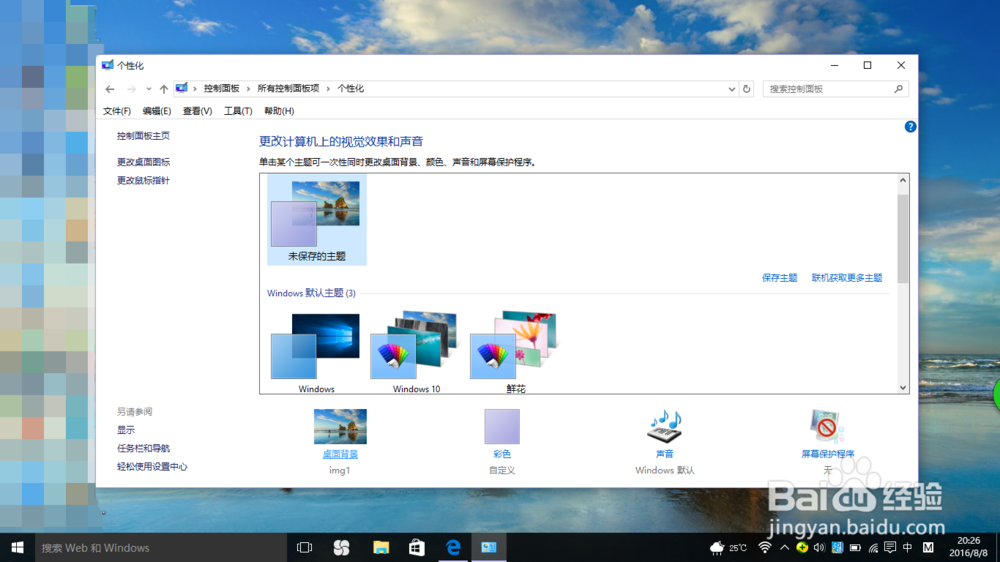Open the 查看(V) menu
Viewport: 1000px width, 562px height.
(197, 111)
